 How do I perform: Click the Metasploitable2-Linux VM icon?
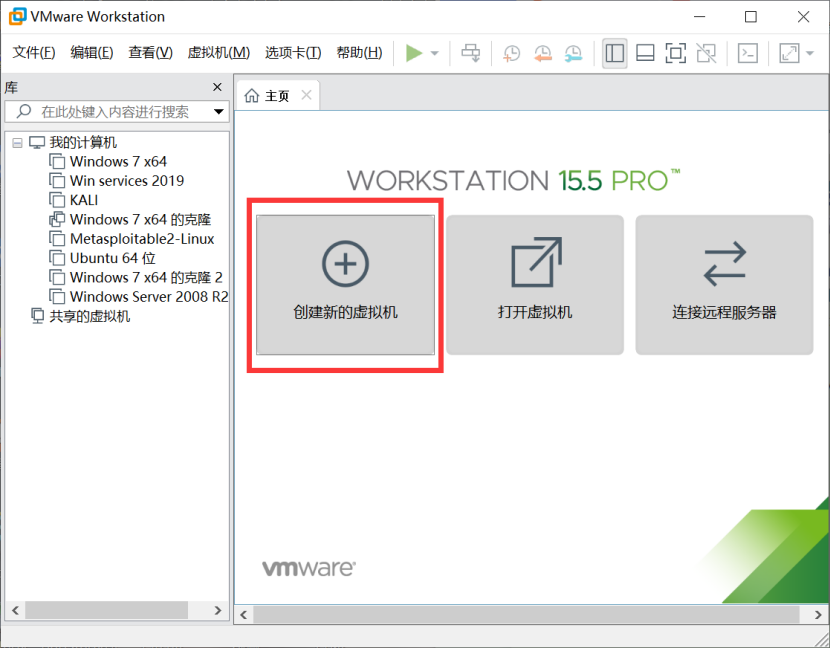pos(57,239)
